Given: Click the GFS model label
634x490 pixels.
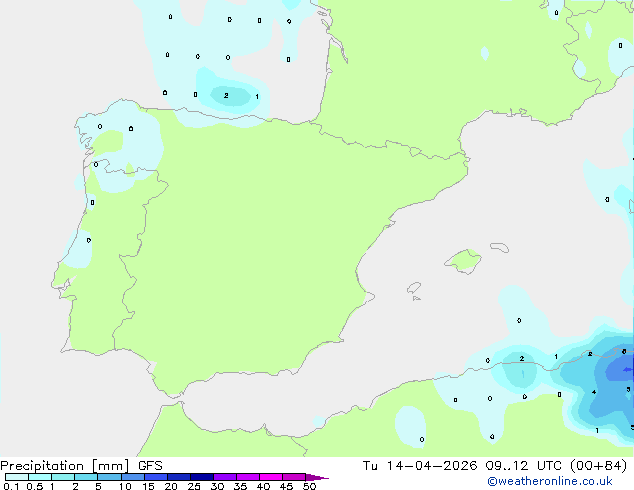Looking at the screenshot, I should pos(150,466).
